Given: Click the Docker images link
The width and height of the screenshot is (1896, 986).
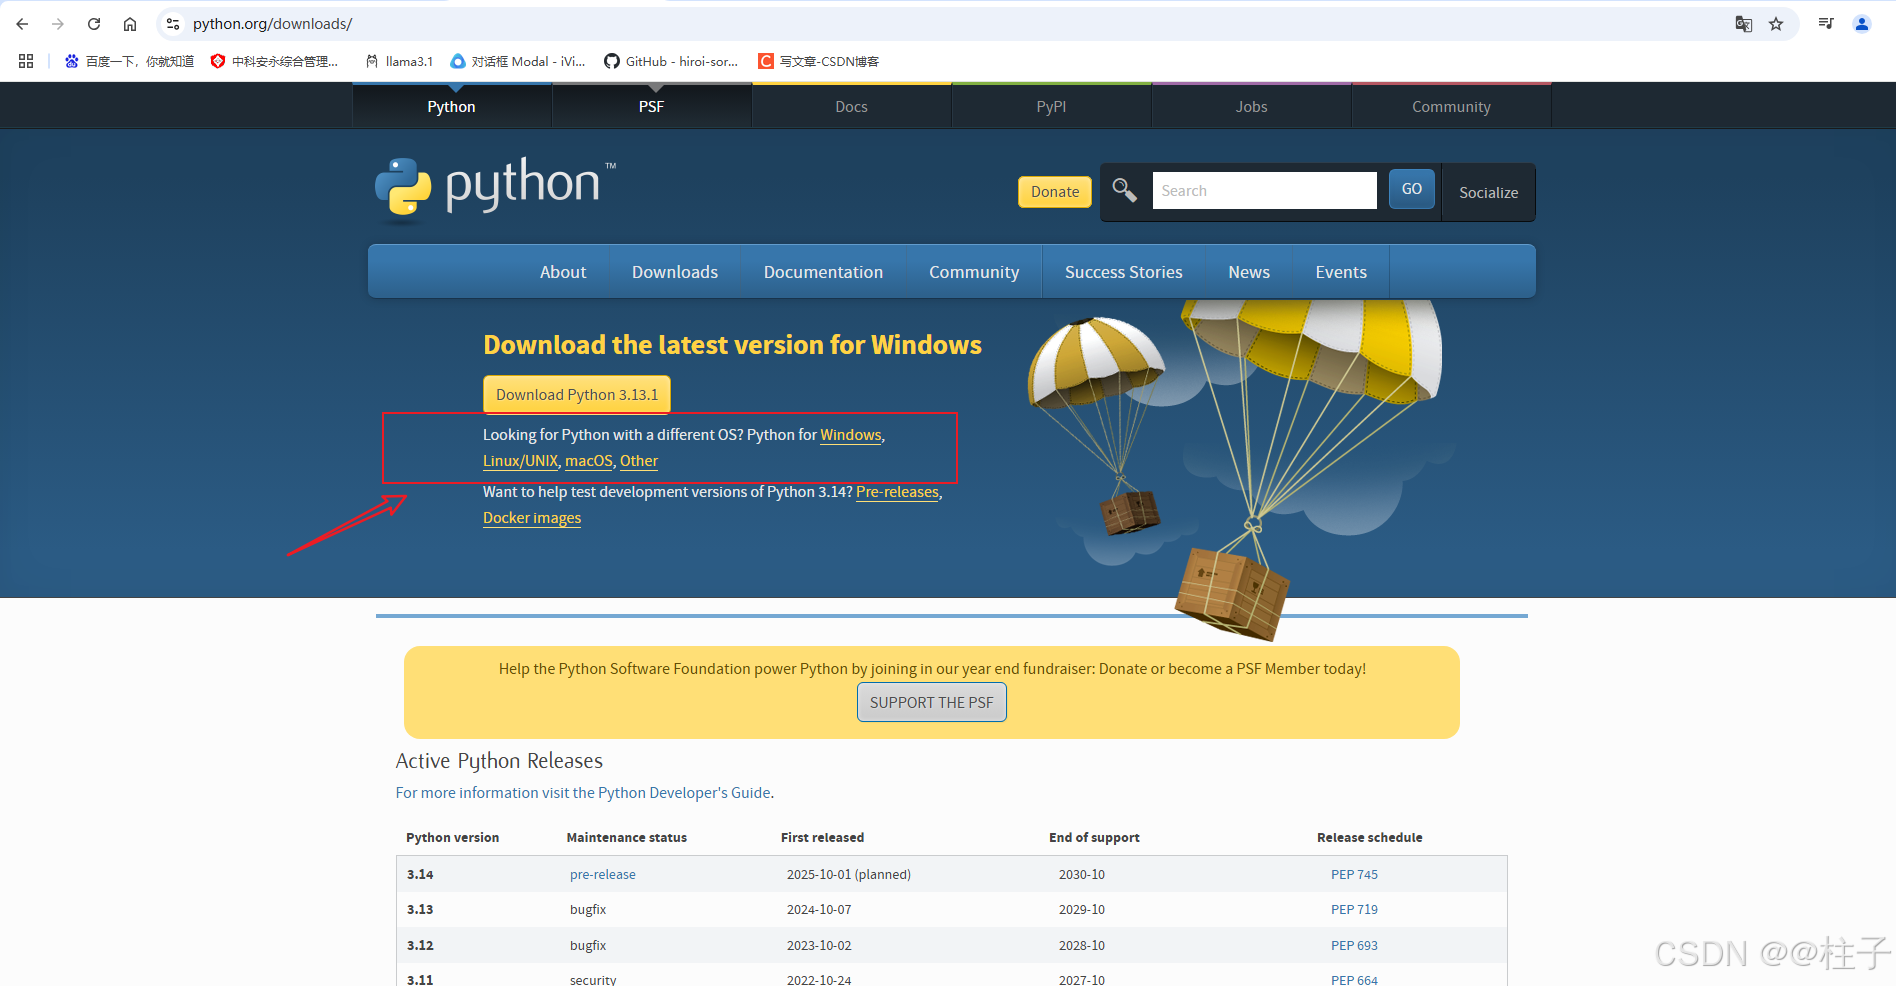Looking at the screenshot, I should (x=532, y=518).
